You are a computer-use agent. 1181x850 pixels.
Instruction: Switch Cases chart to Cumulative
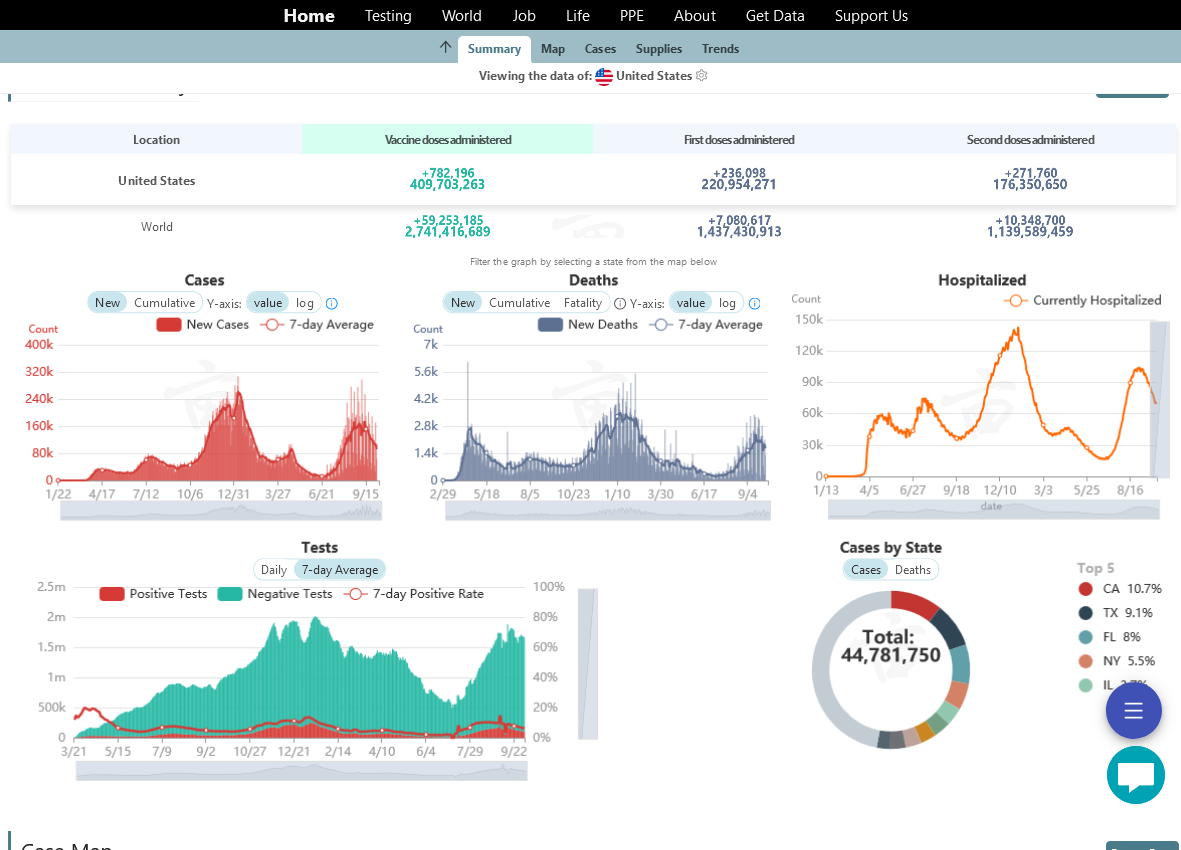tap(164, 303)
